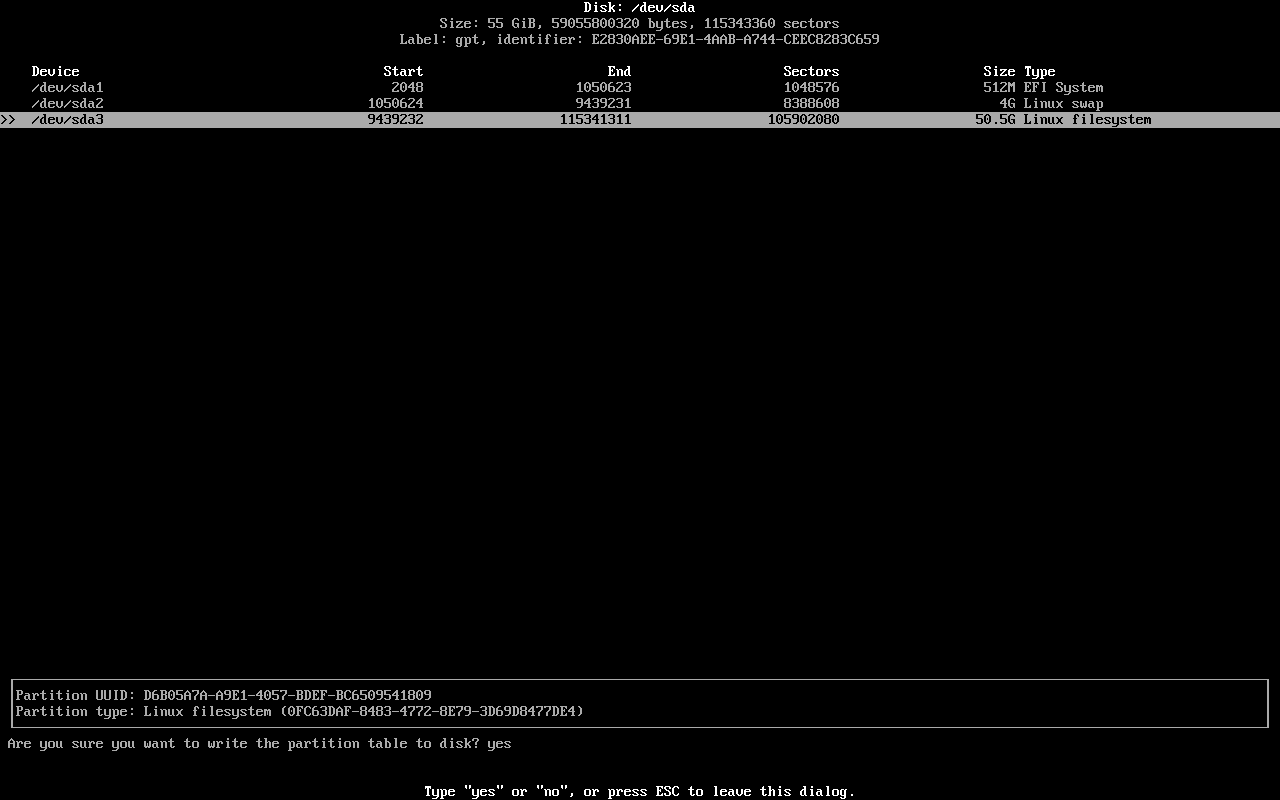
Task: Click the Device column header
Action: (56, 72)
